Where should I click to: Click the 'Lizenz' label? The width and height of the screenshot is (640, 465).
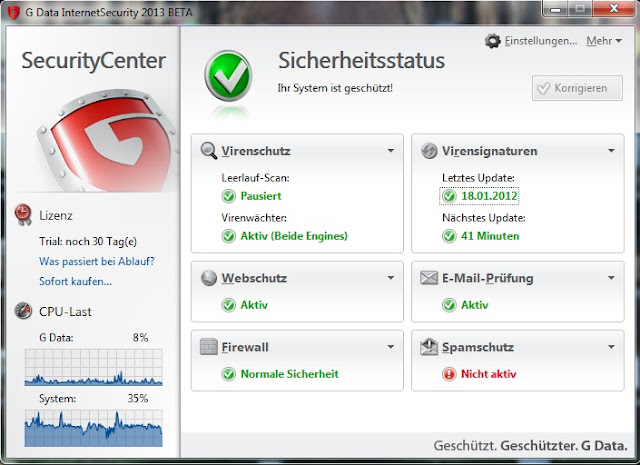[x=56, y=216]
